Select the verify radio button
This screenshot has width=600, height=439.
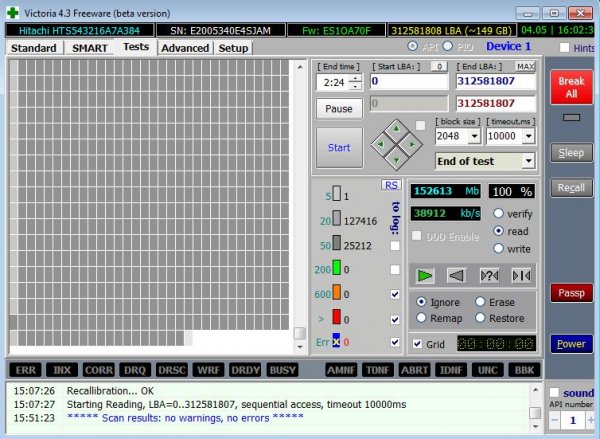point(498,213)
